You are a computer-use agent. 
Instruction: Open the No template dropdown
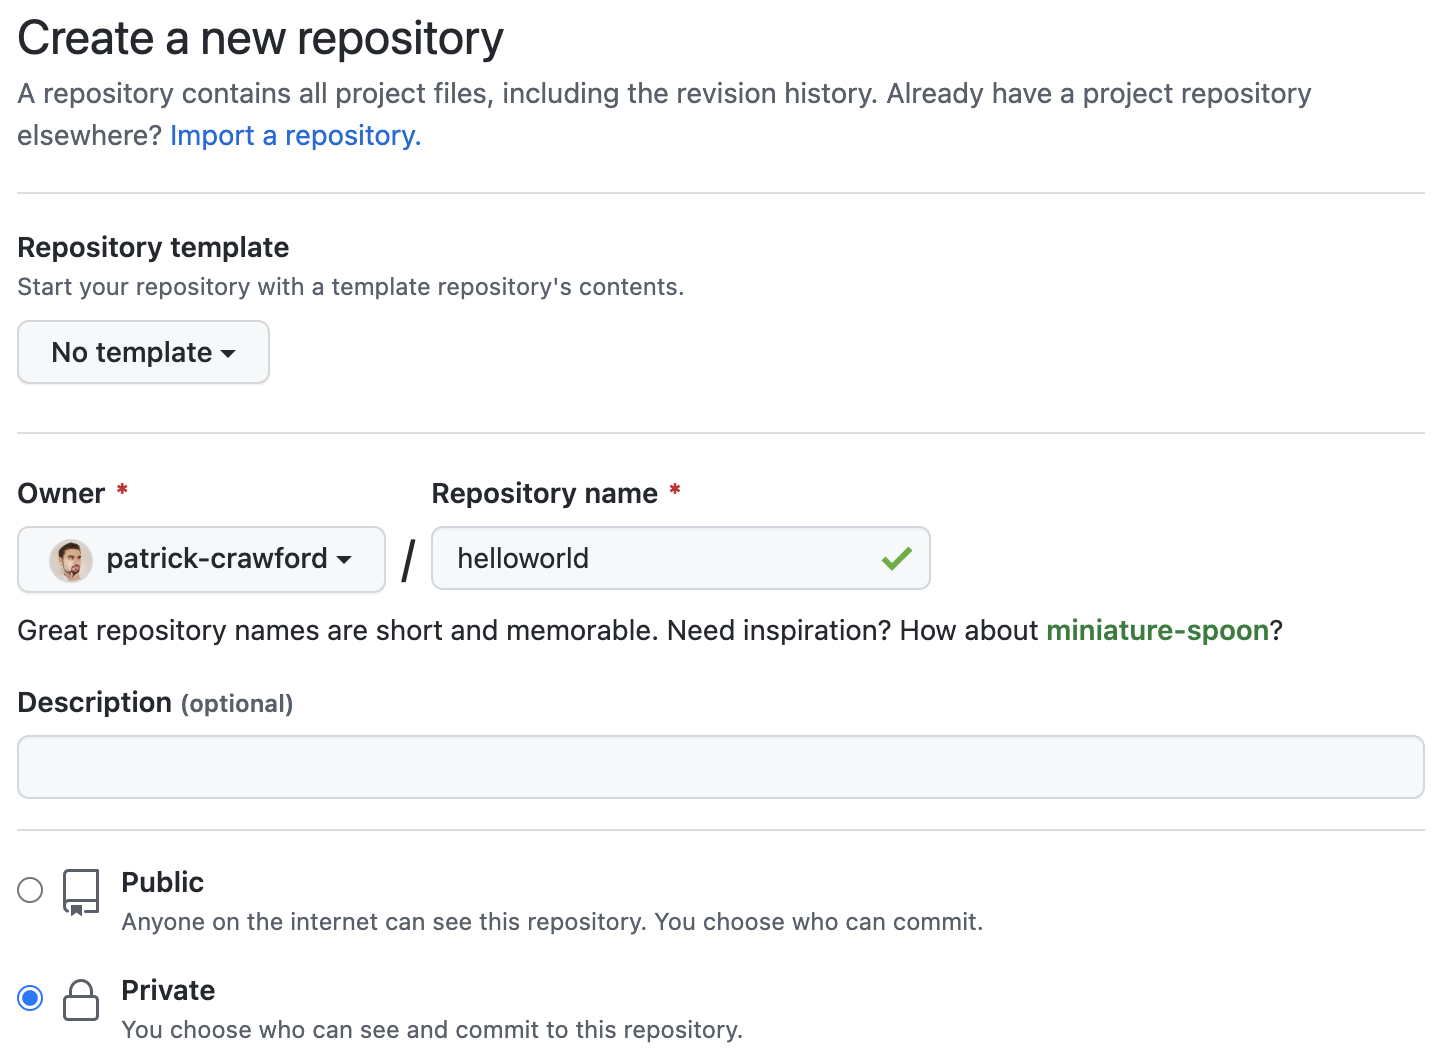pos(143,352)
